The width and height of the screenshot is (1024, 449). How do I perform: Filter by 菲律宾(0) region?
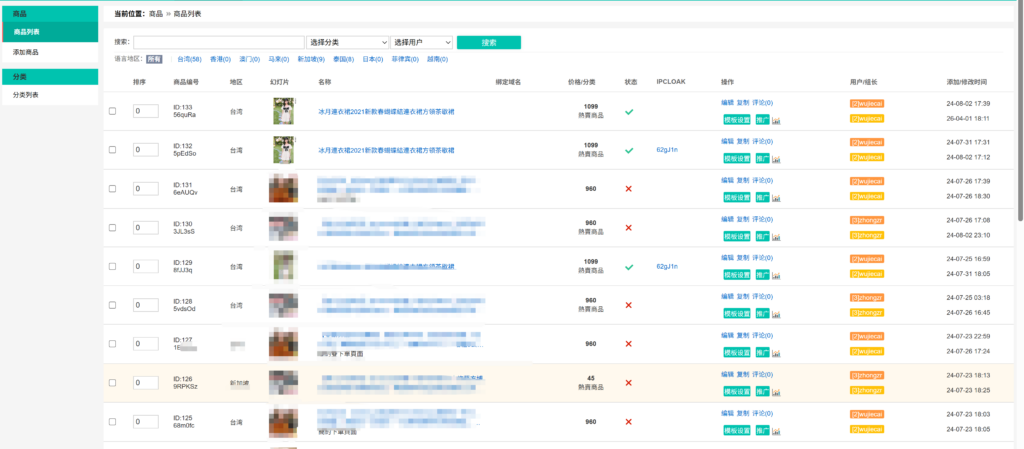(405, 59)
